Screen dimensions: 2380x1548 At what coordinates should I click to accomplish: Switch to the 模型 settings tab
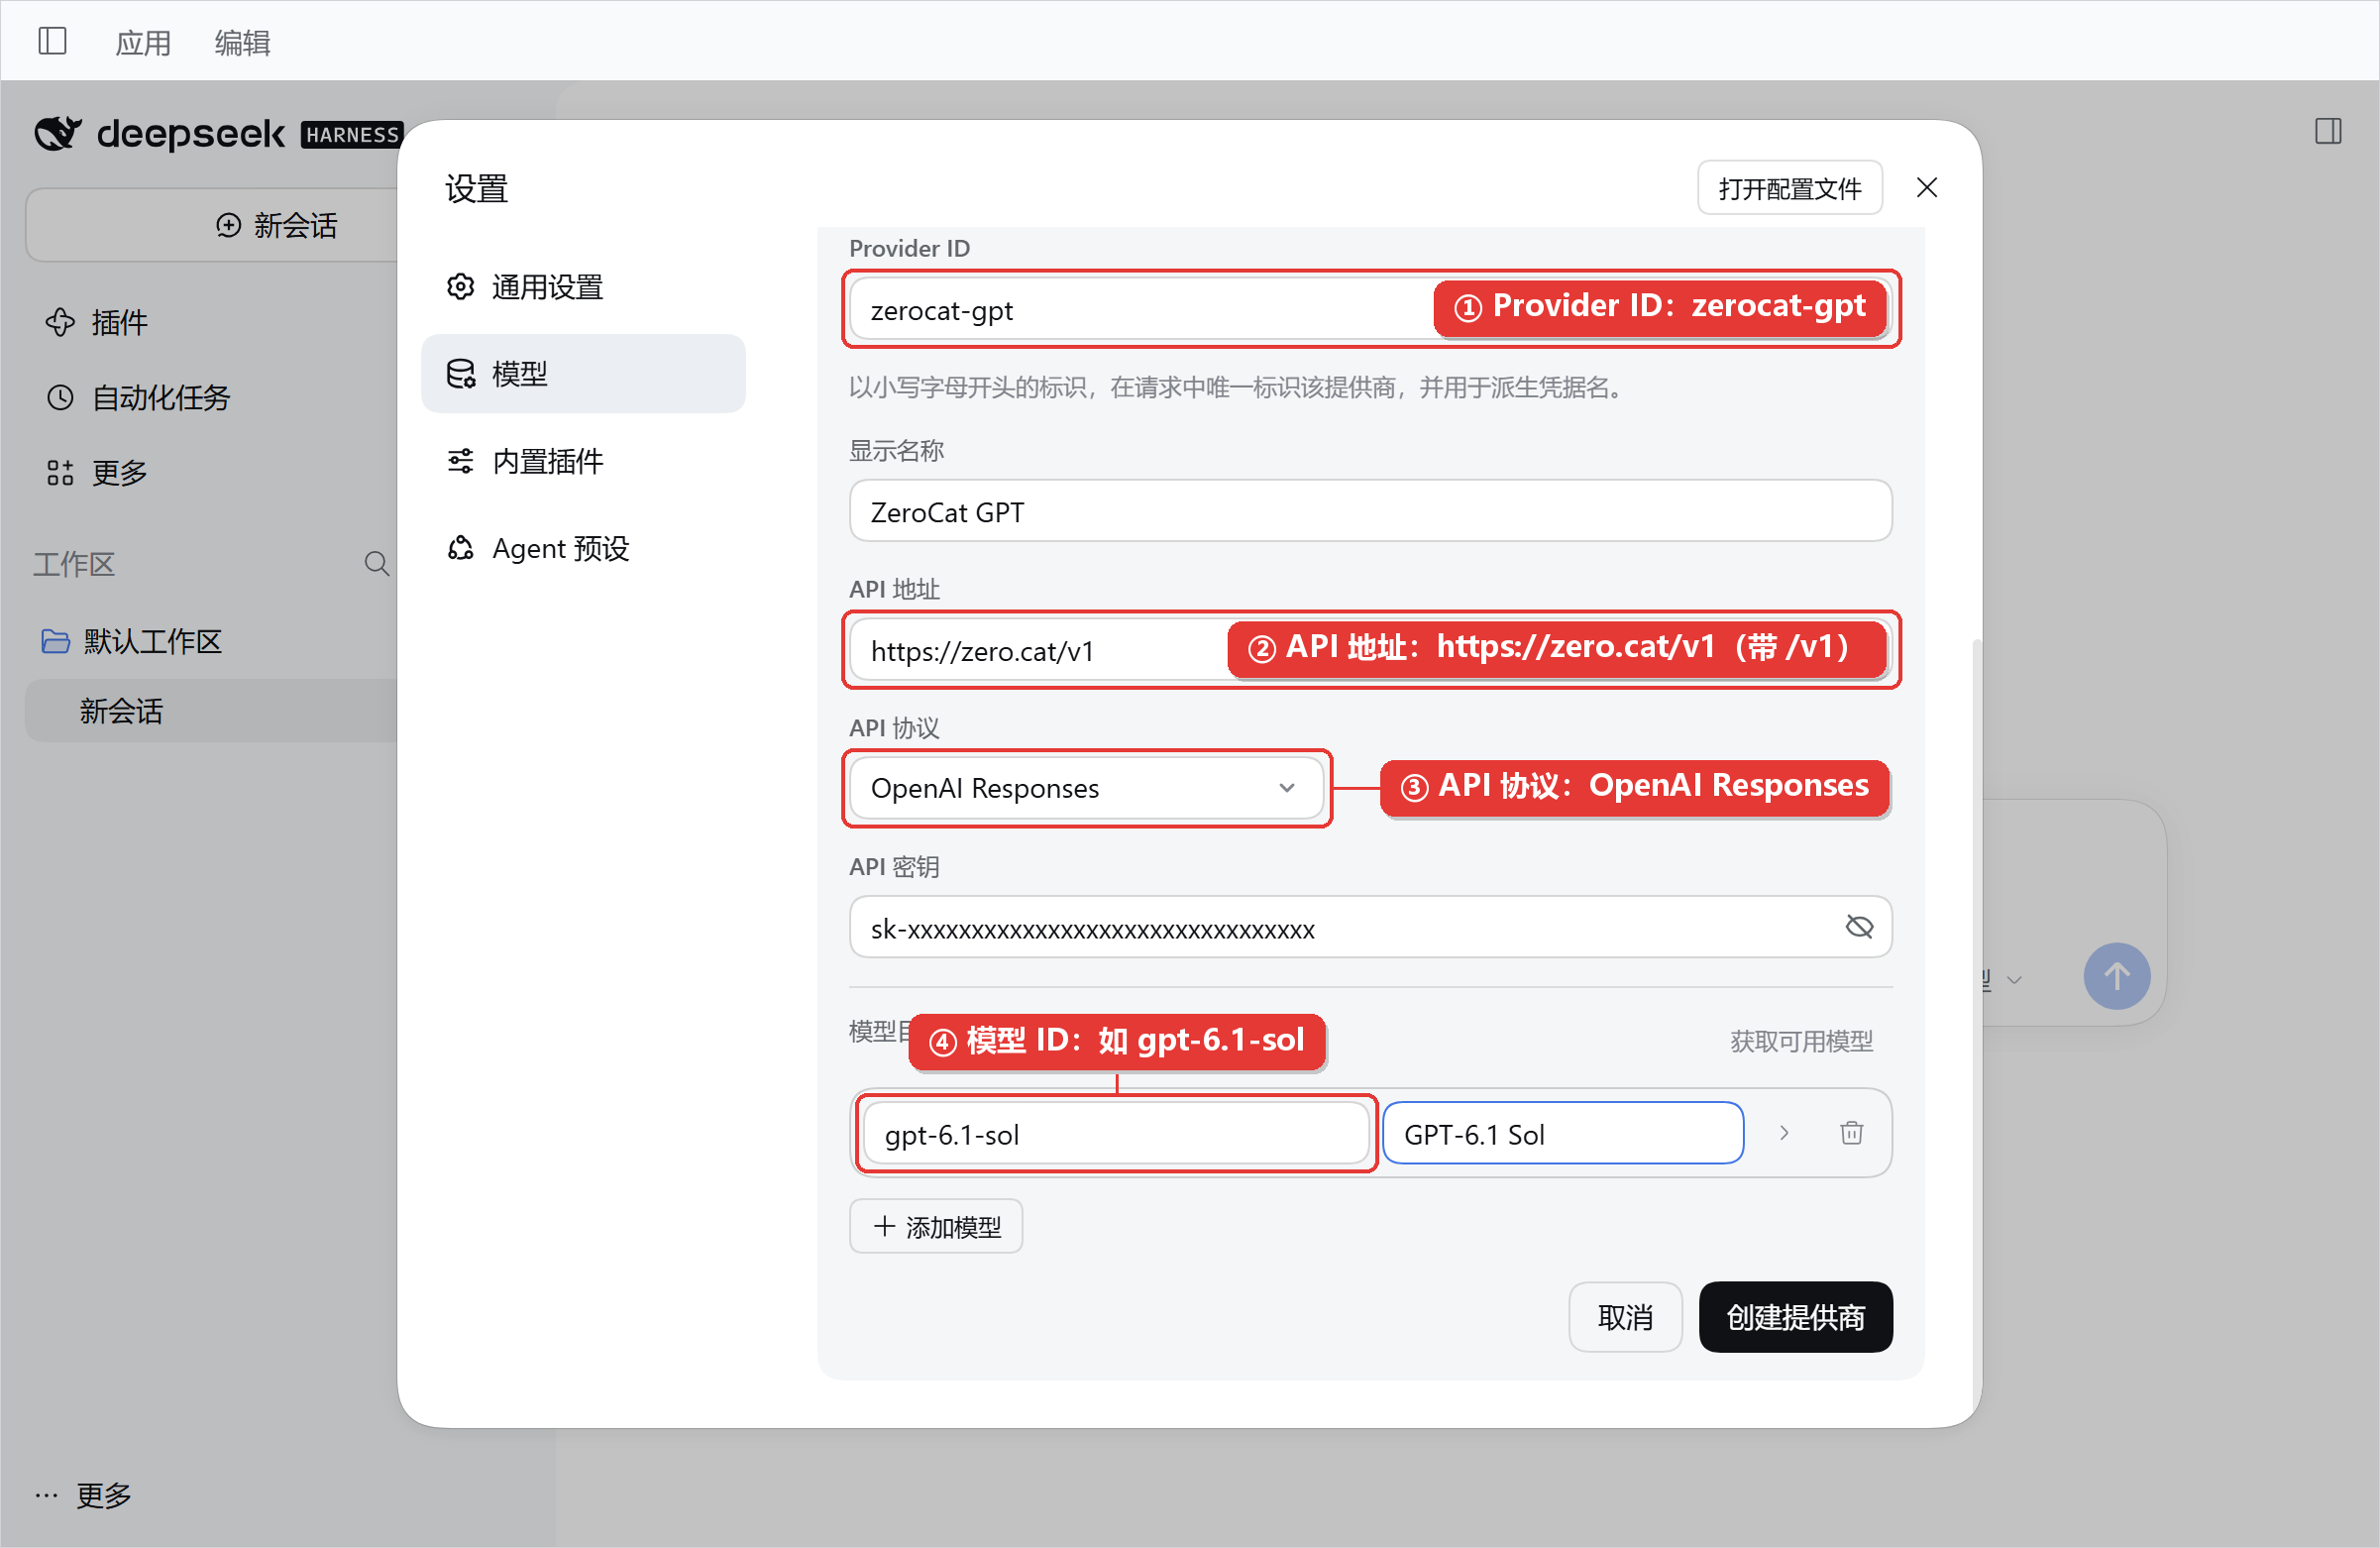coord(583,373)
